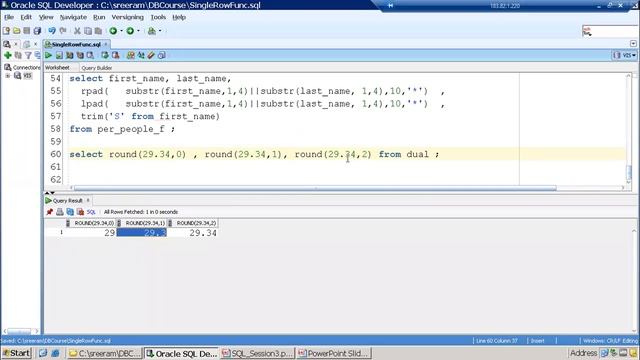Click the To Upper/Lower case icon

click(141, 55)
